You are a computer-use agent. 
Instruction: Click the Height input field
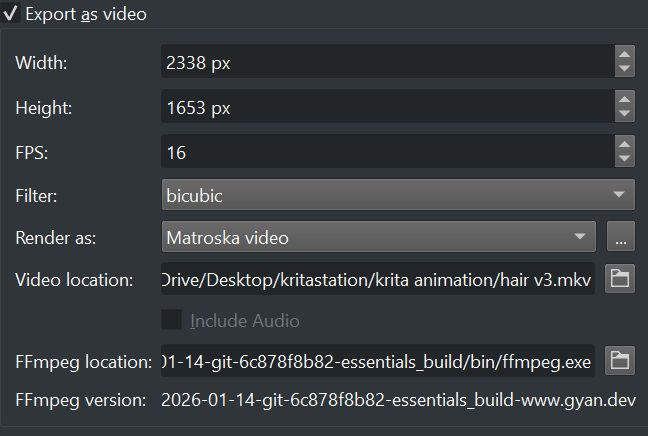385,107
